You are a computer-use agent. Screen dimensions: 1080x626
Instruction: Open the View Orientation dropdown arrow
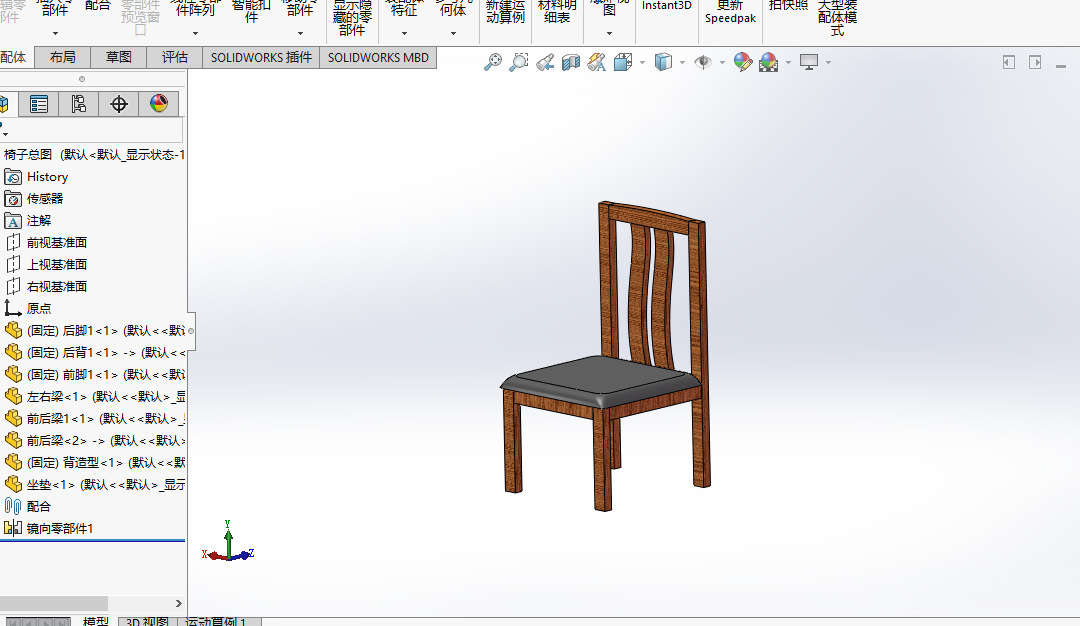pos(643,63)
